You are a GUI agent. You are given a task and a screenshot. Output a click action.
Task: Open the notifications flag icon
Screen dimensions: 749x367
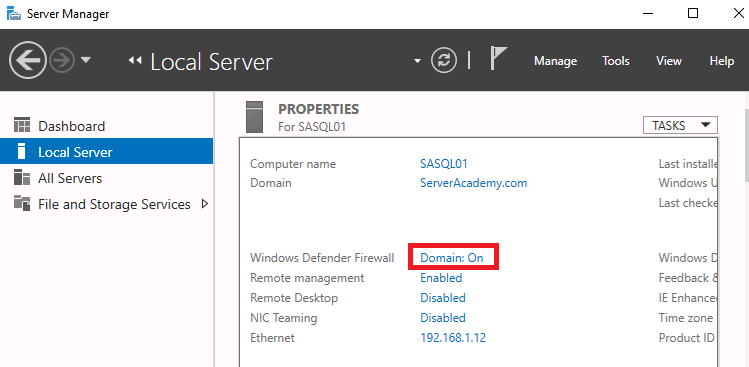click(x=498, y=58)
